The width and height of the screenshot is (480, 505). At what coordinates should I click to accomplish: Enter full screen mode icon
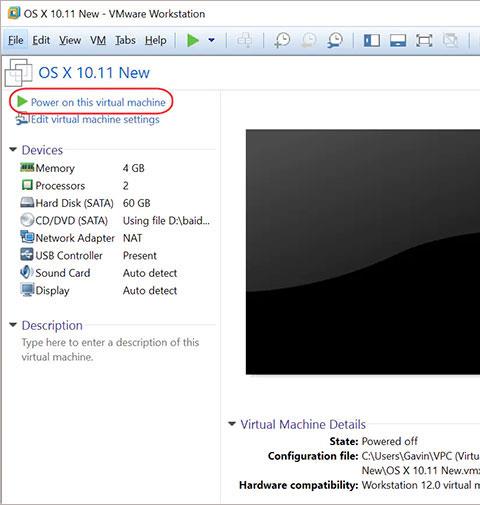(424, 41)
